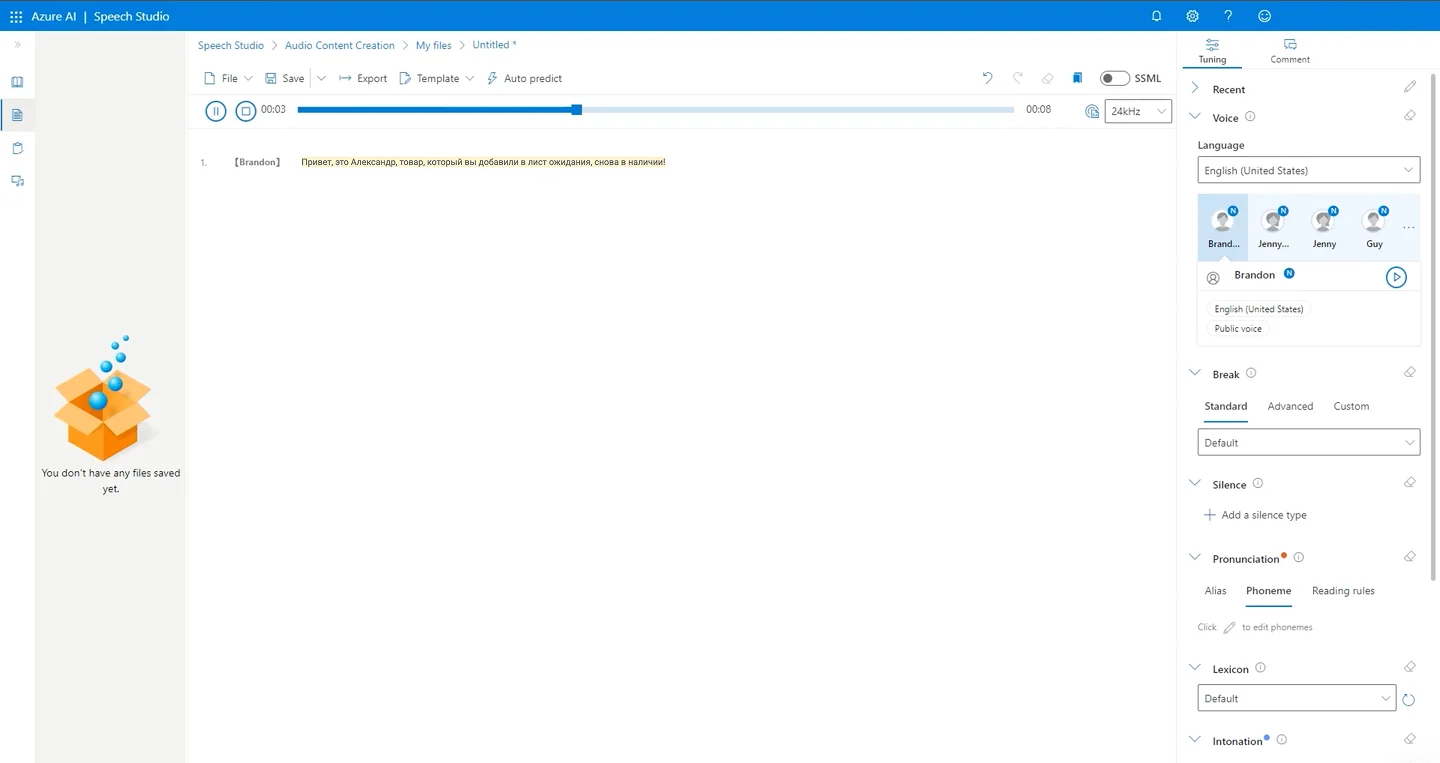Switch to the Comment tab

[x=1289, y=51]
